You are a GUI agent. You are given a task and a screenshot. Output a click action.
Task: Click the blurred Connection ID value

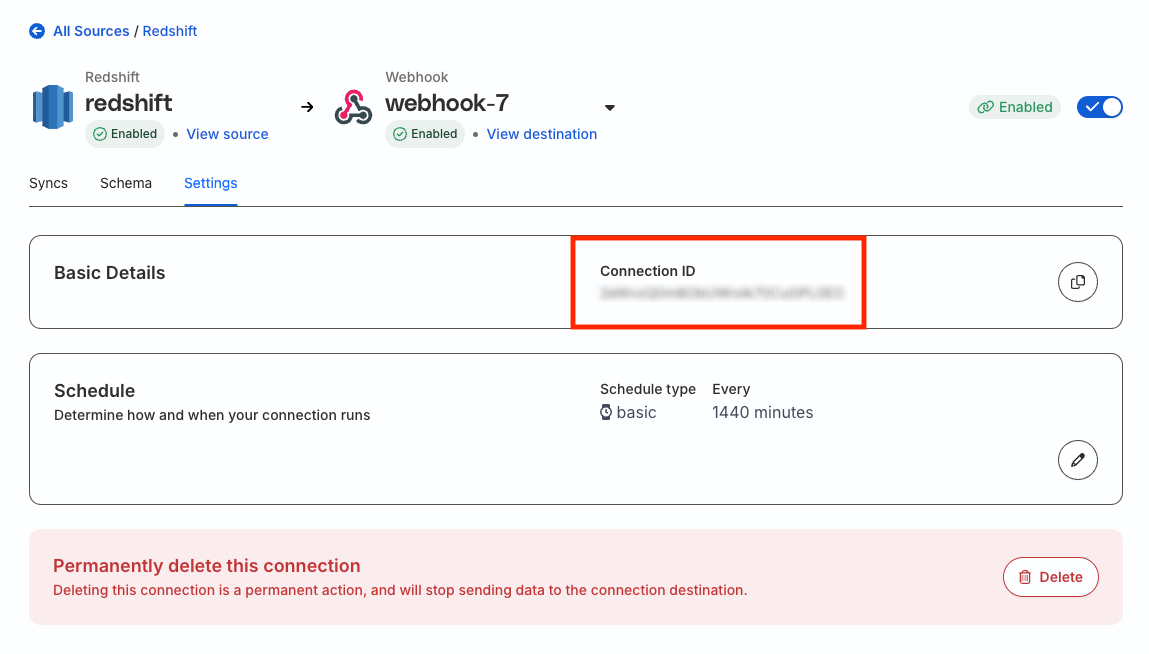click(722, 293)
